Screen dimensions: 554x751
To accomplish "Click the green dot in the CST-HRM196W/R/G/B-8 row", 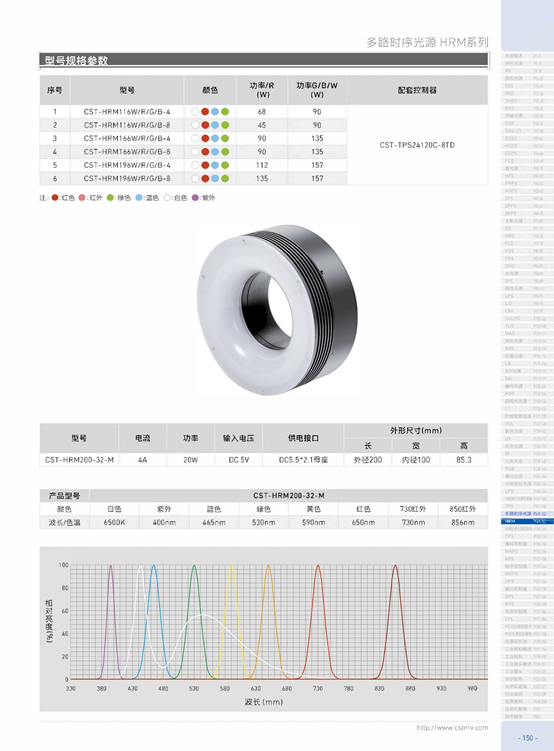I will pos(225,178).
